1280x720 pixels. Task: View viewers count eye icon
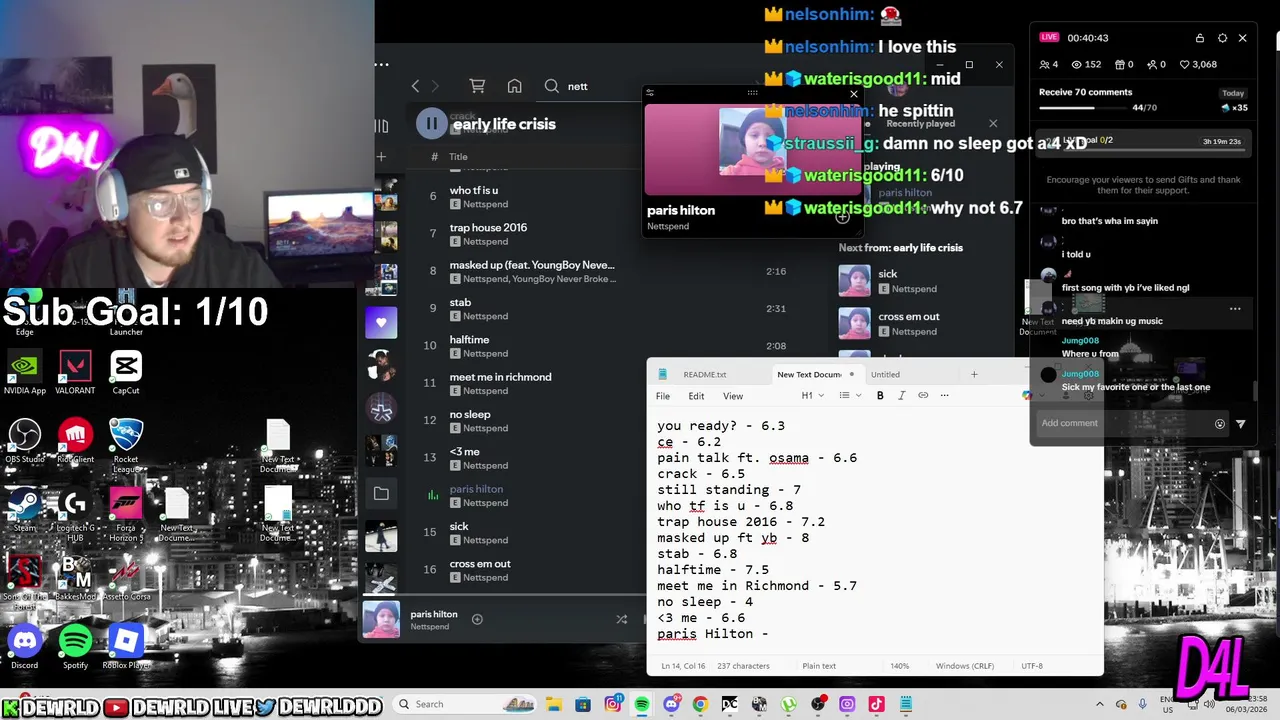[1077, 64]
